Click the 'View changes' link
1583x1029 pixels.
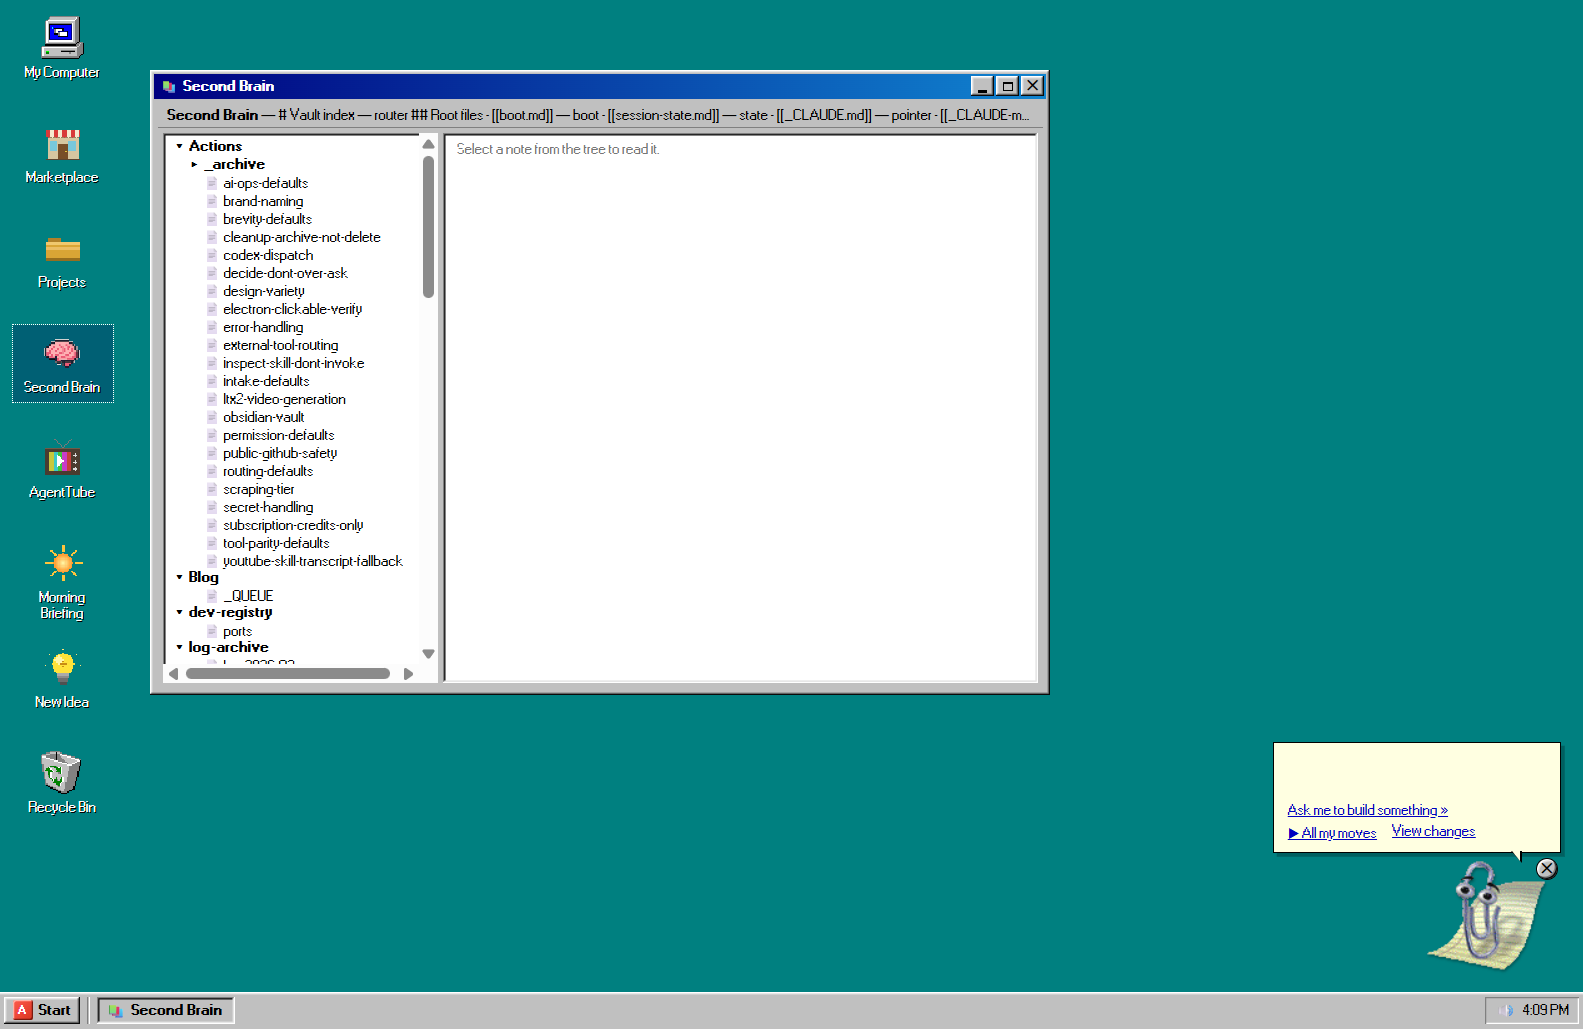1433,831
